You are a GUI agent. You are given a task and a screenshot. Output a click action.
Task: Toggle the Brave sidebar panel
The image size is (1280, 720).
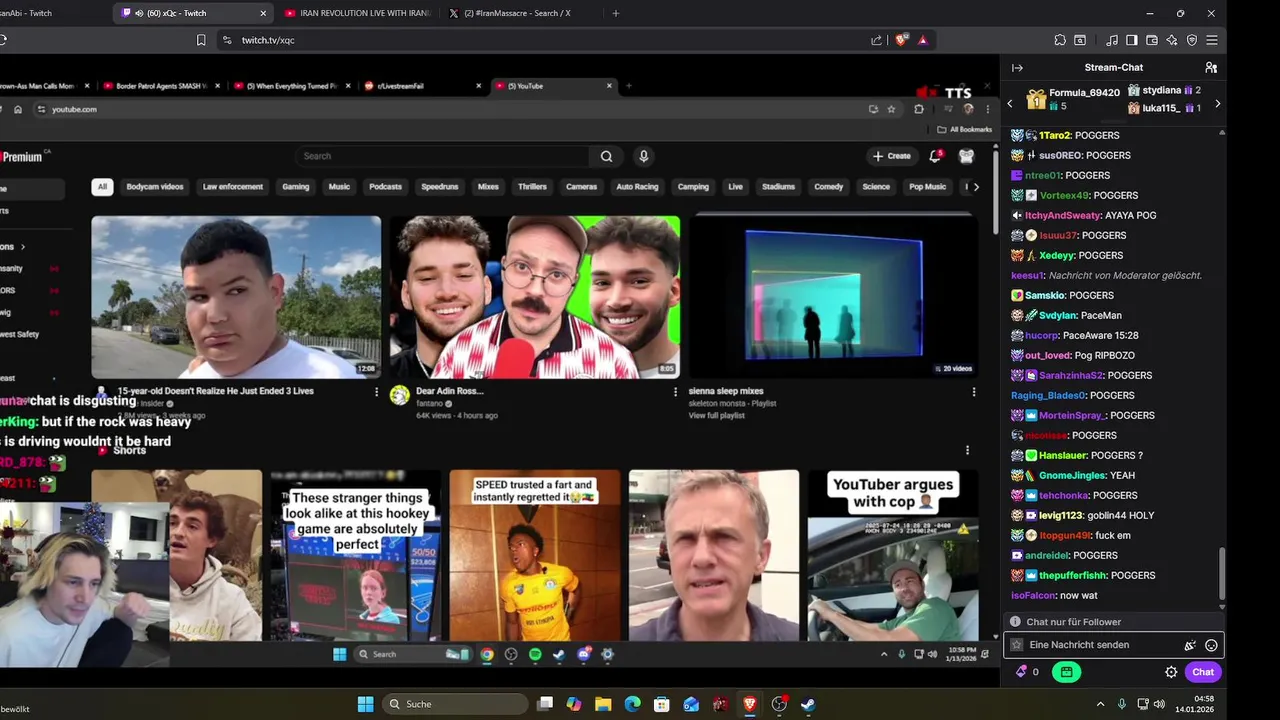[x=1132, y=40]
